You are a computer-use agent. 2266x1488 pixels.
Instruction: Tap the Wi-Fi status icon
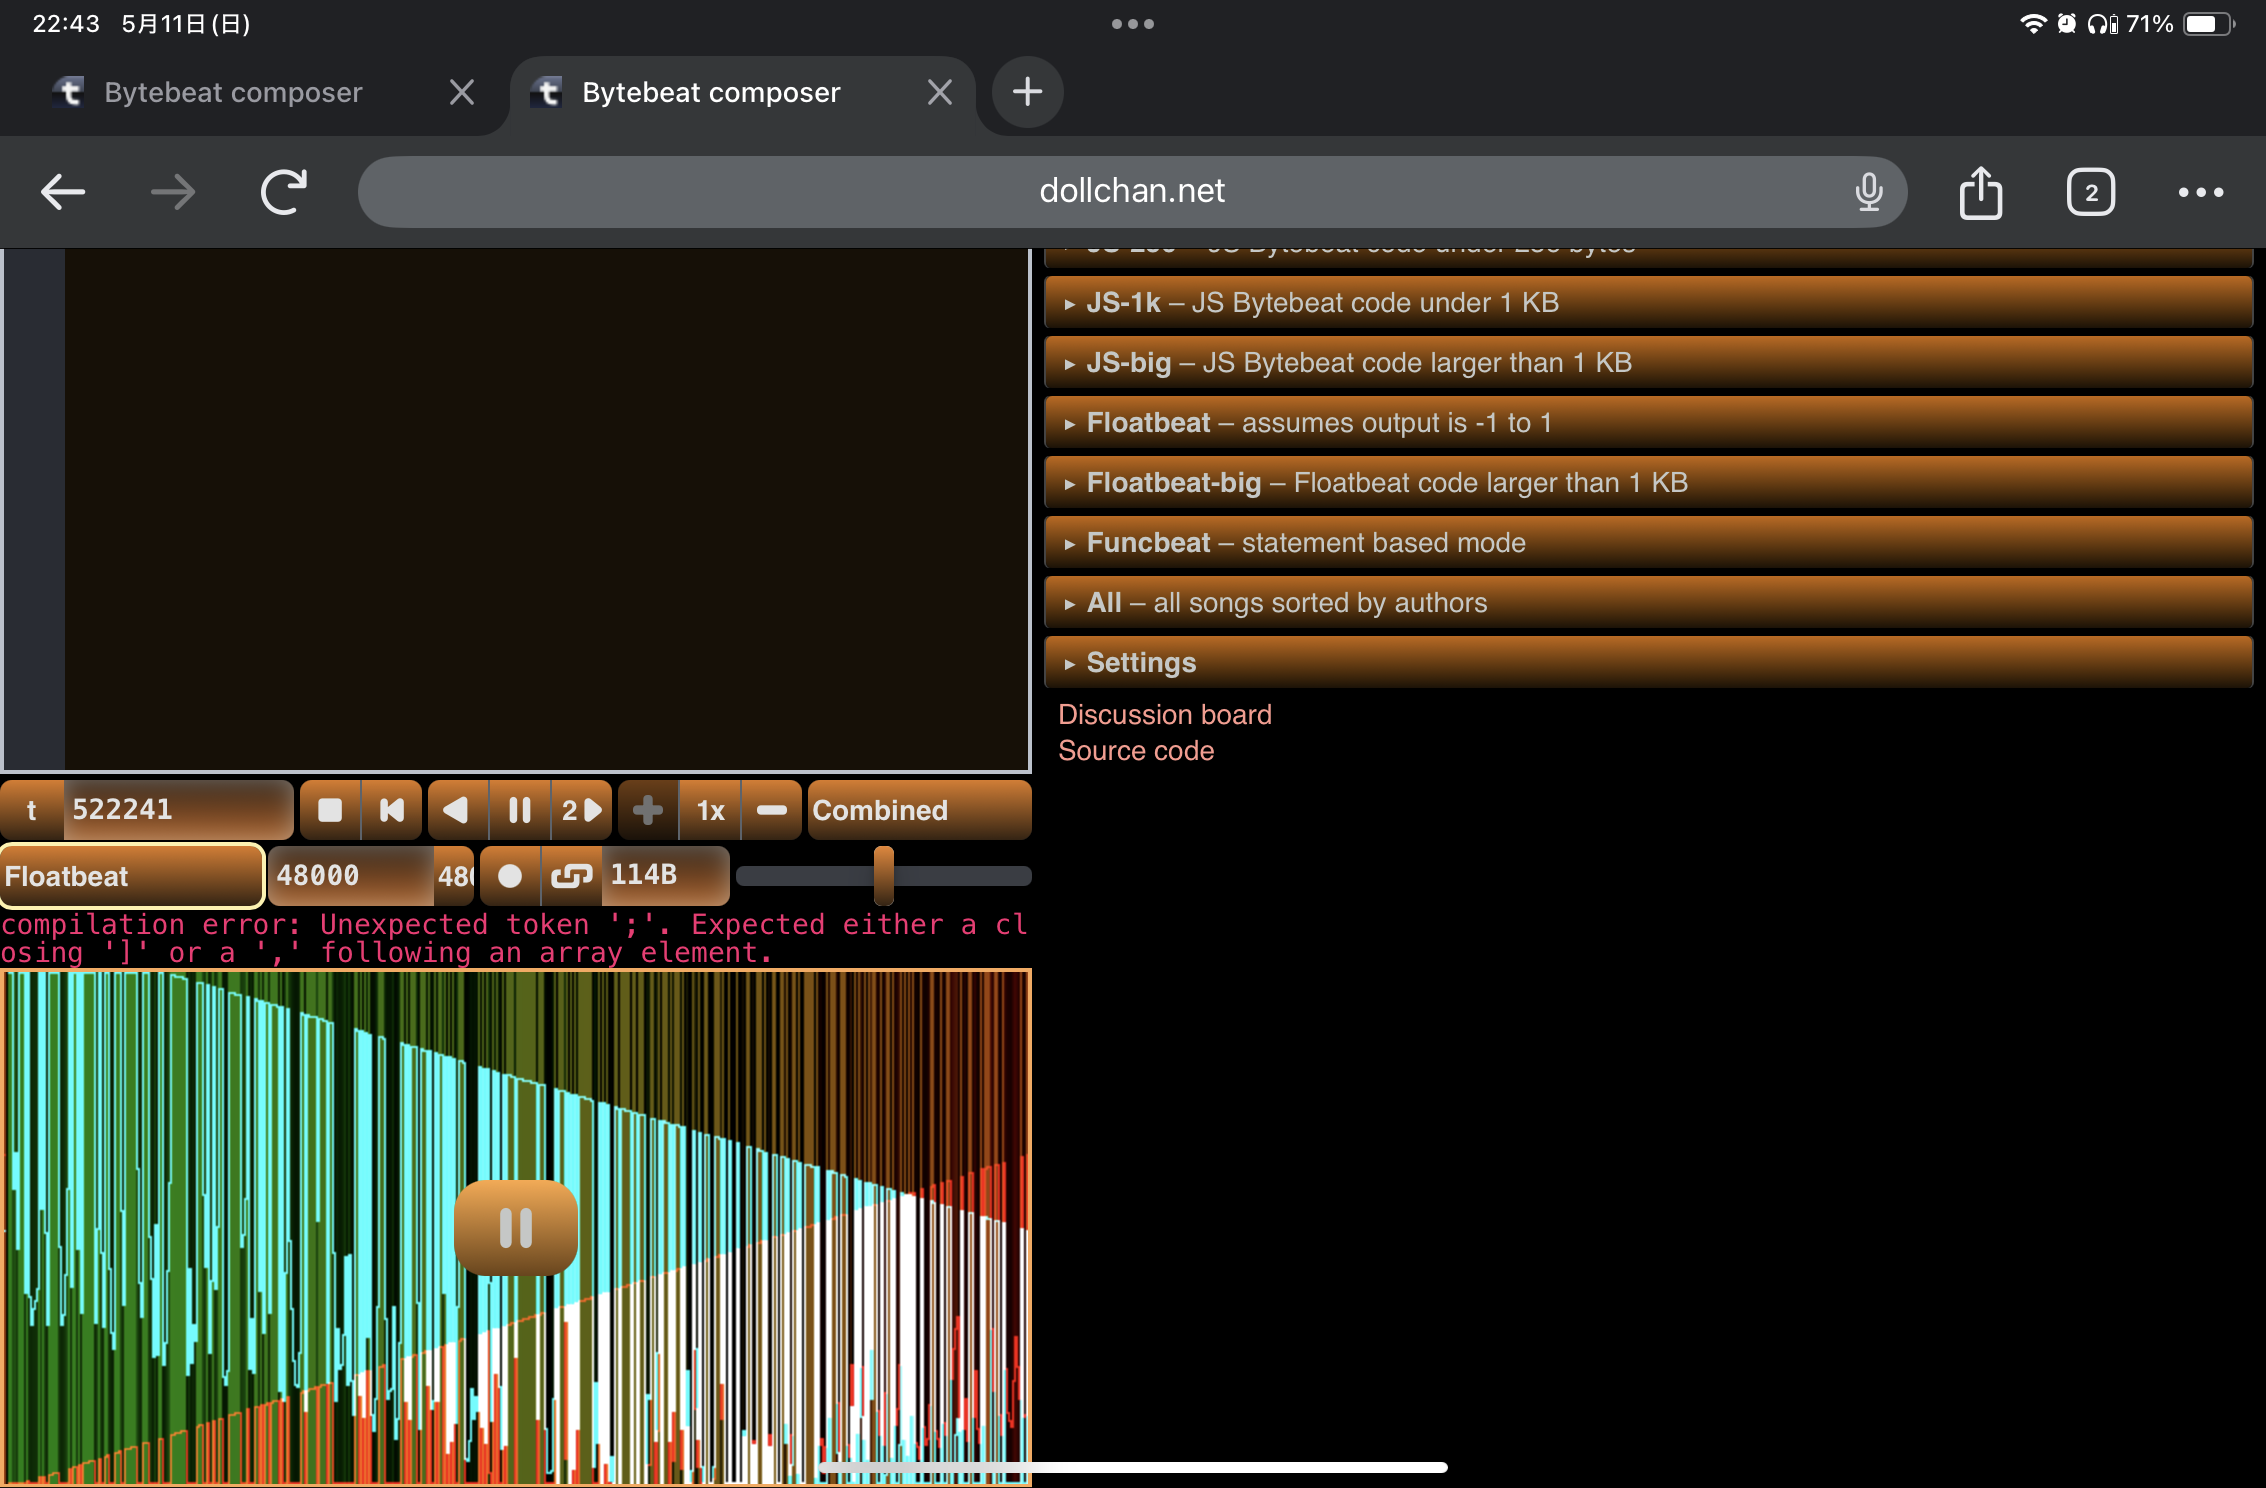click(x=2032, y=24)
